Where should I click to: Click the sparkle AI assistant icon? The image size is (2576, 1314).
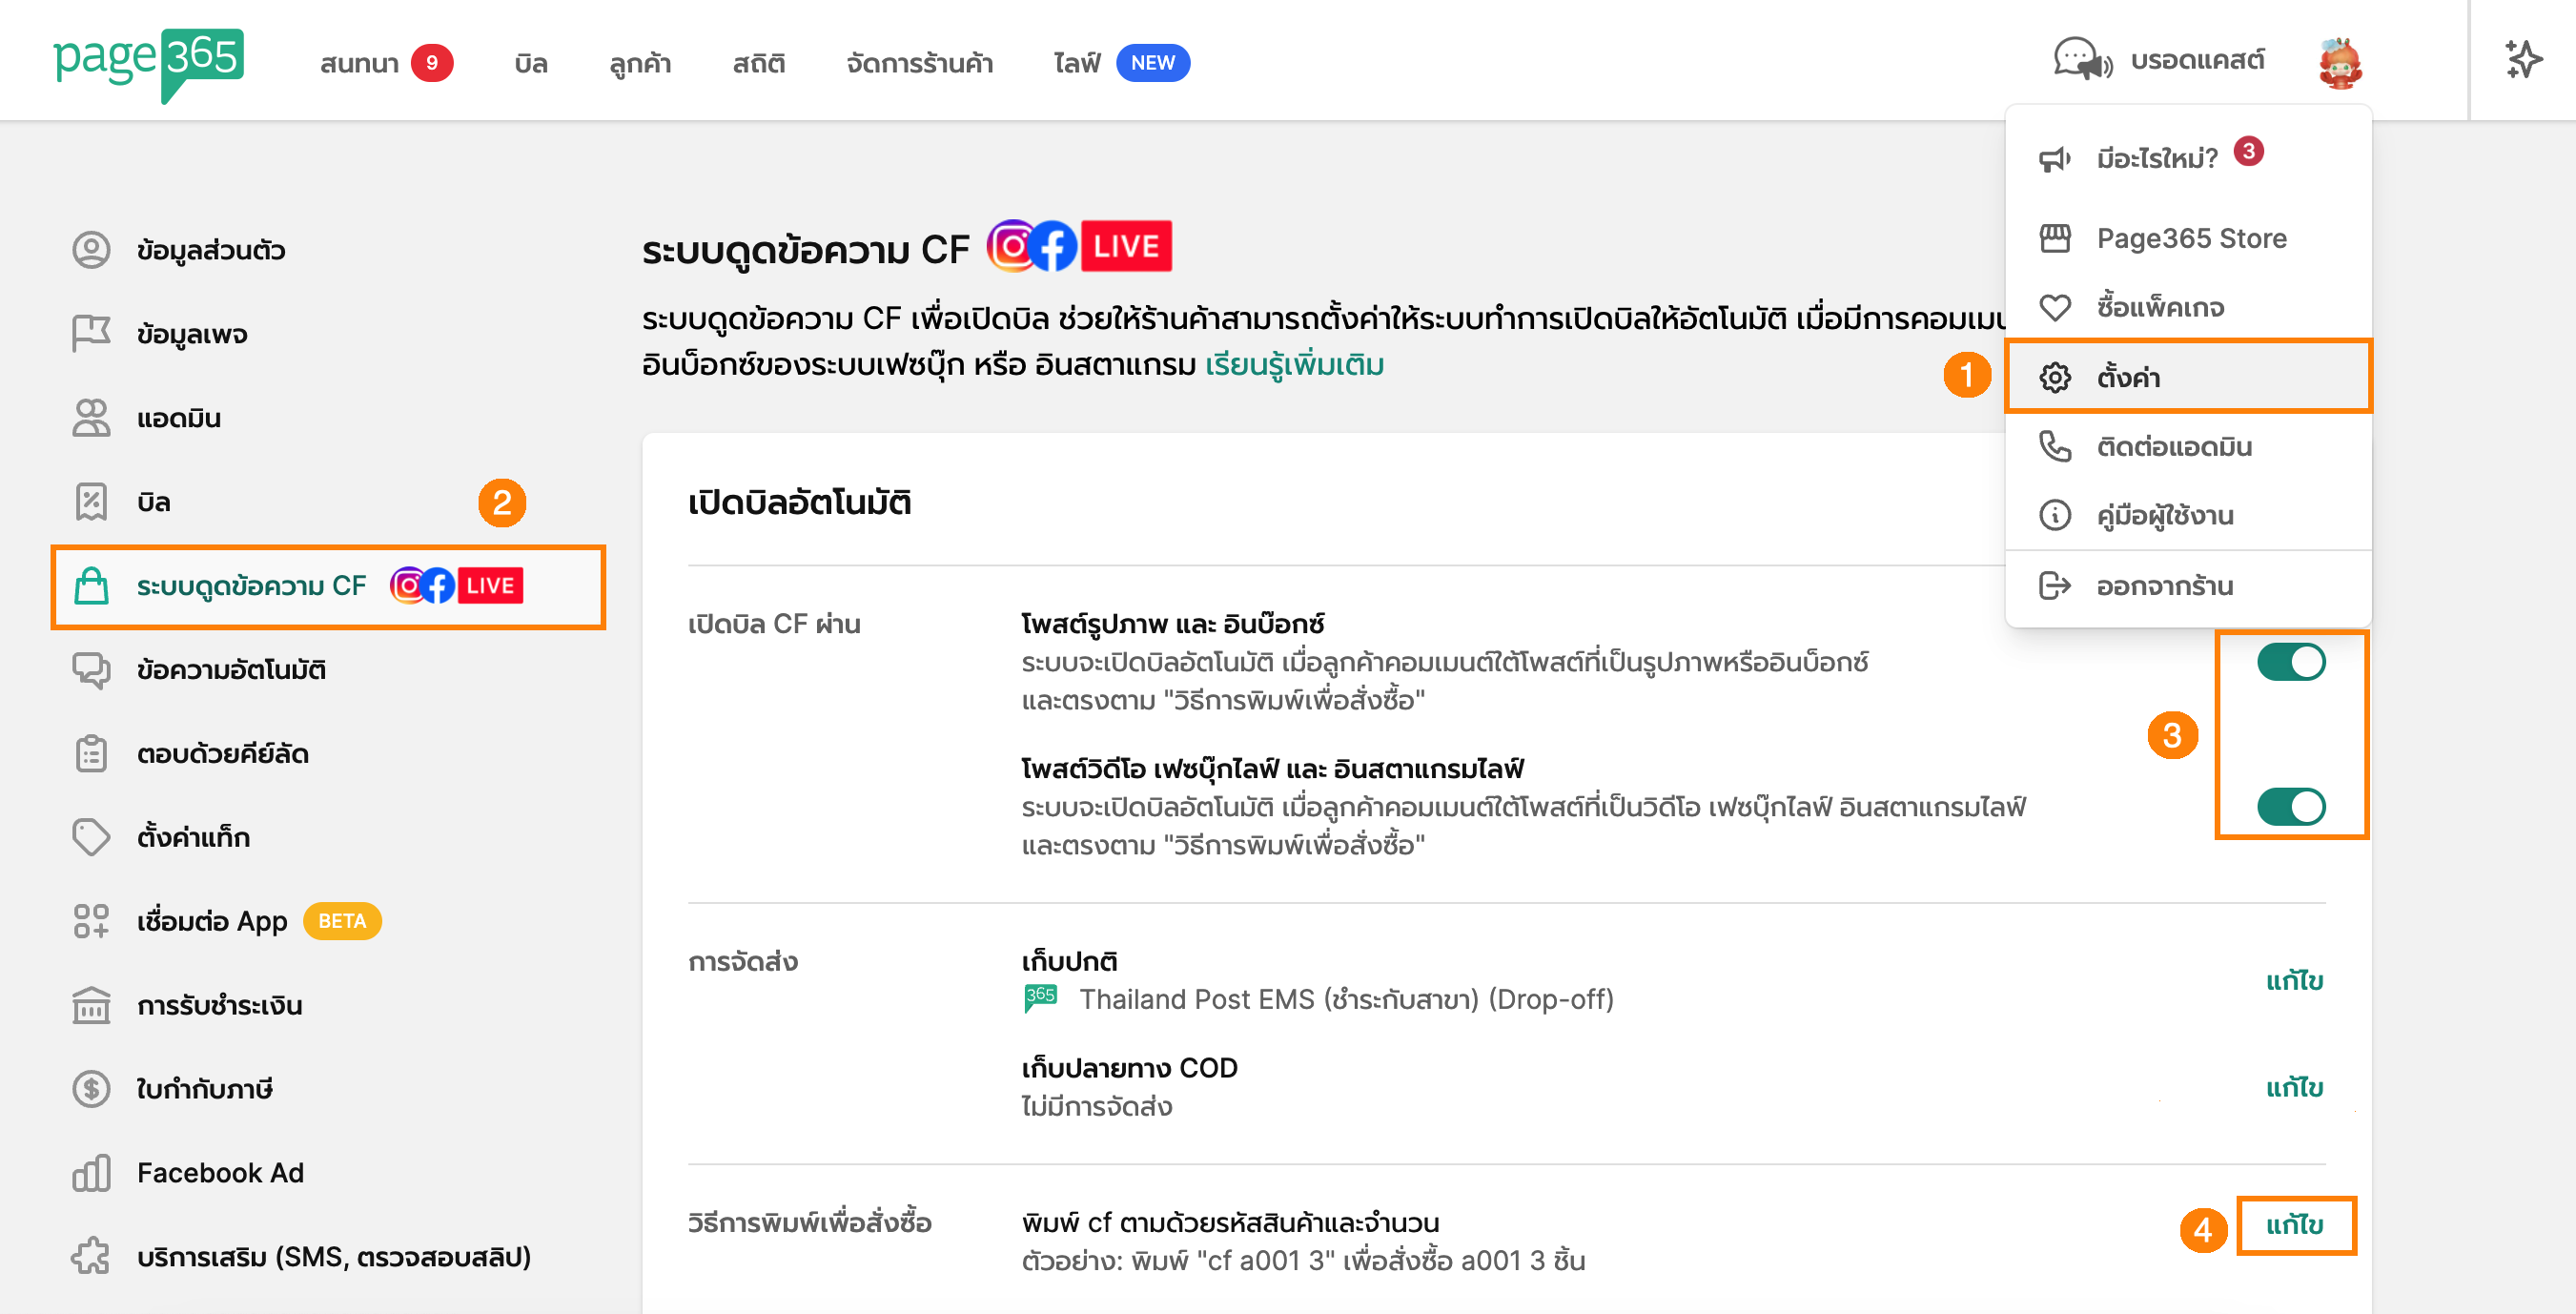click(2522, 60)
